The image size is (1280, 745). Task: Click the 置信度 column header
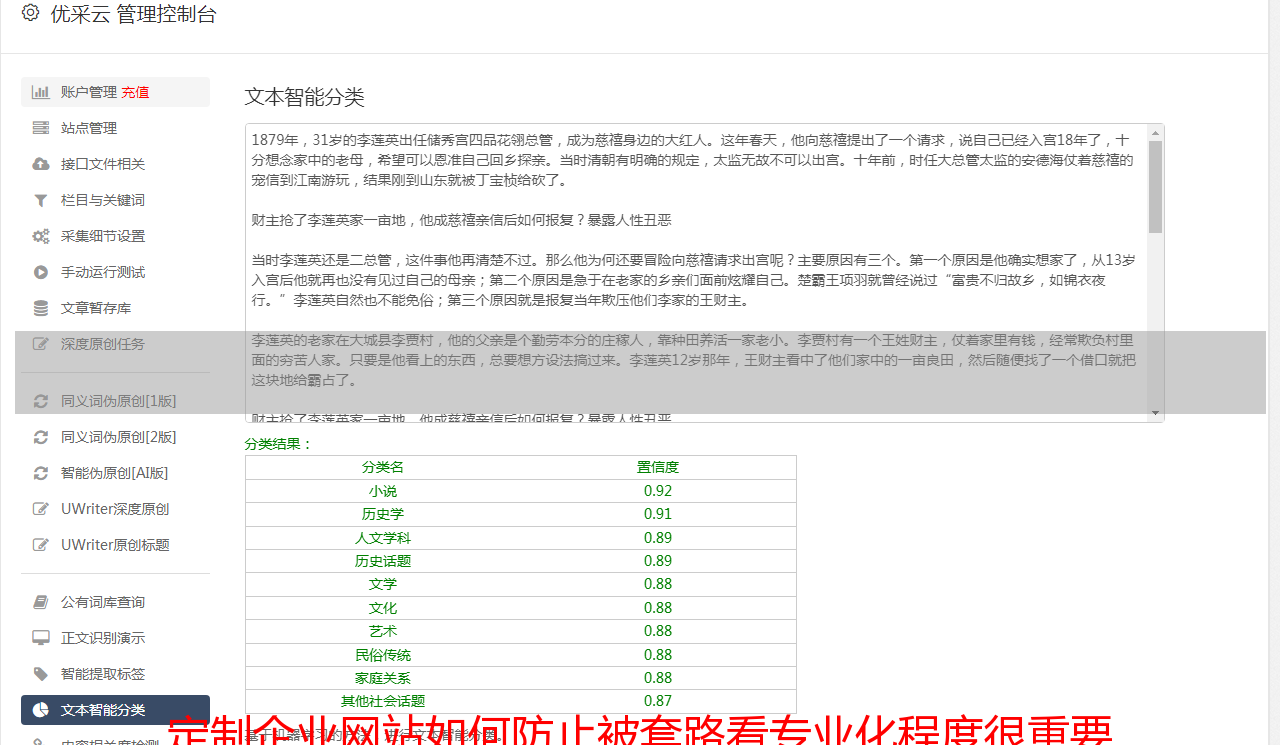658,467
